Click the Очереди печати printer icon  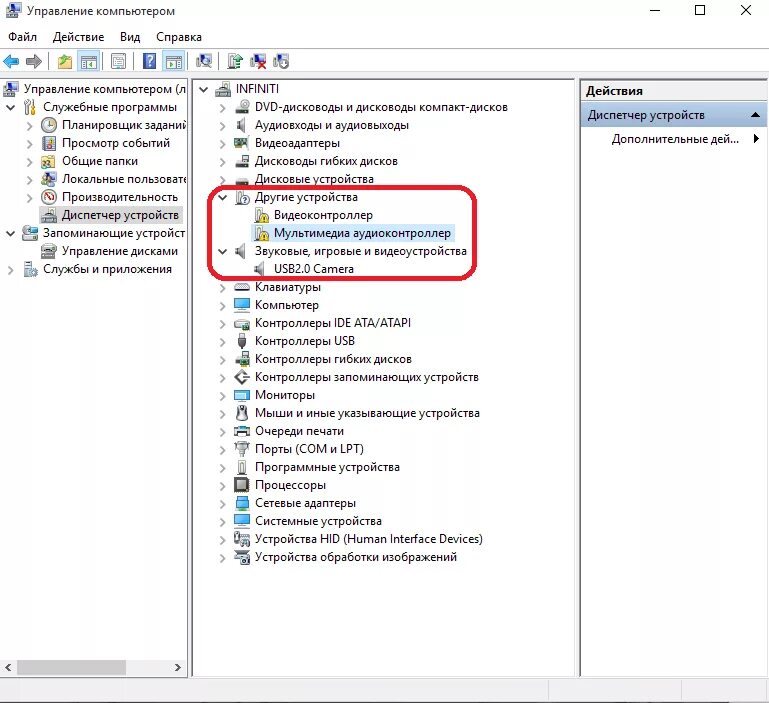point(241,431)
